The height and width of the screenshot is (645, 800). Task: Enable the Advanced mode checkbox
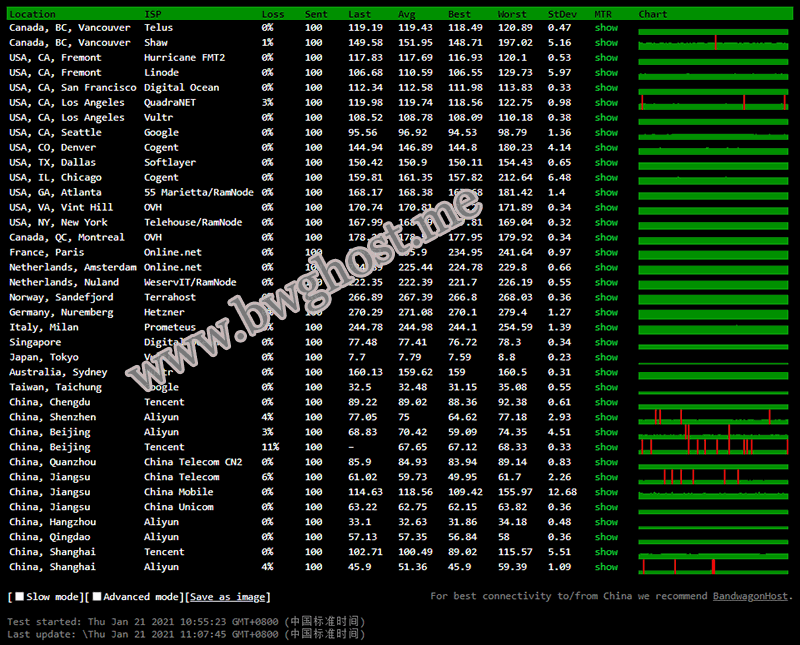[96, 597]
